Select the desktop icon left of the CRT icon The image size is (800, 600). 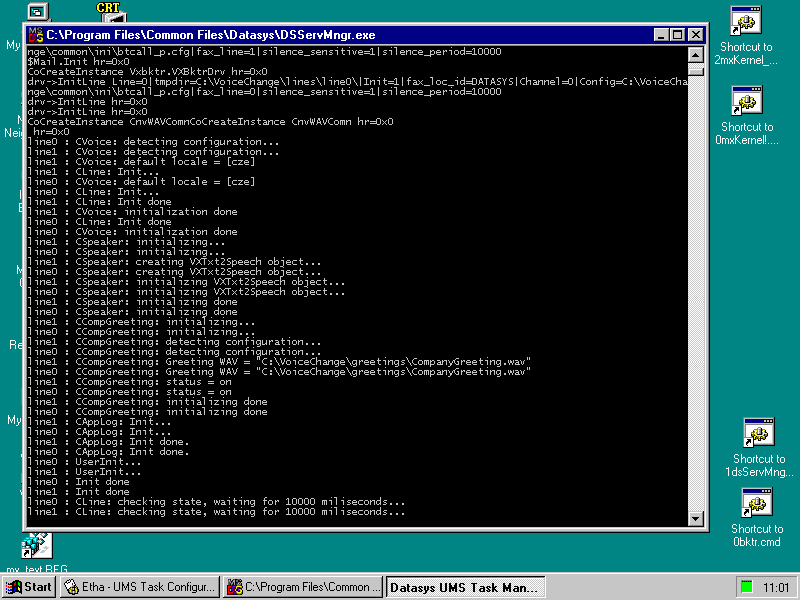(x=37, y=12)
